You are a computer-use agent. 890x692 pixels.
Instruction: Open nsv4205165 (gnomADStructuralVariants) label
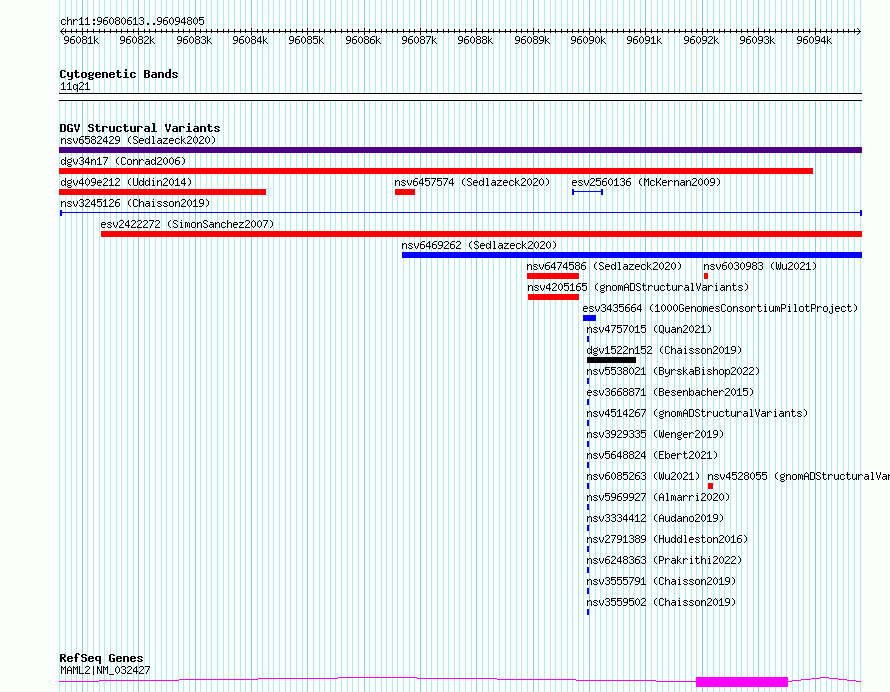(x=638, y=287)
